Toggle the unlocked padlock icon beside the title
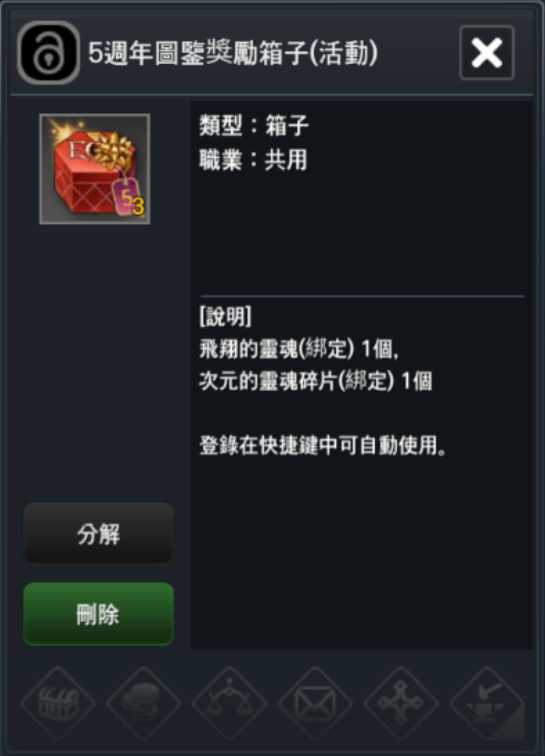Screen dimensions: 545x756 48,53
